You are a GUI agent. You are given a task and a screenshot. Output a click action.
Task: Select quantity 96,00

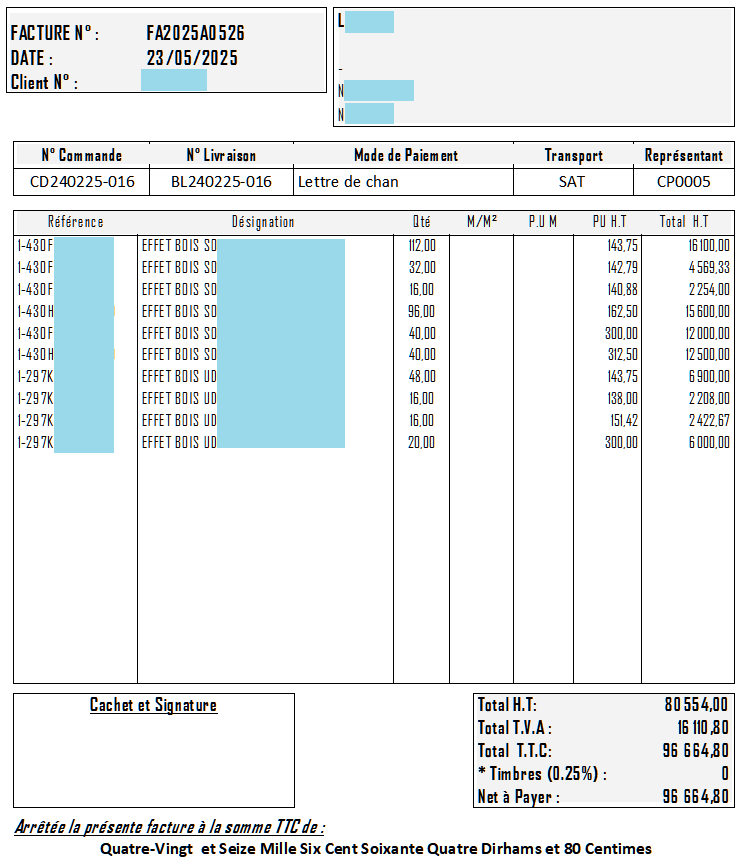[x=421, y=311]
